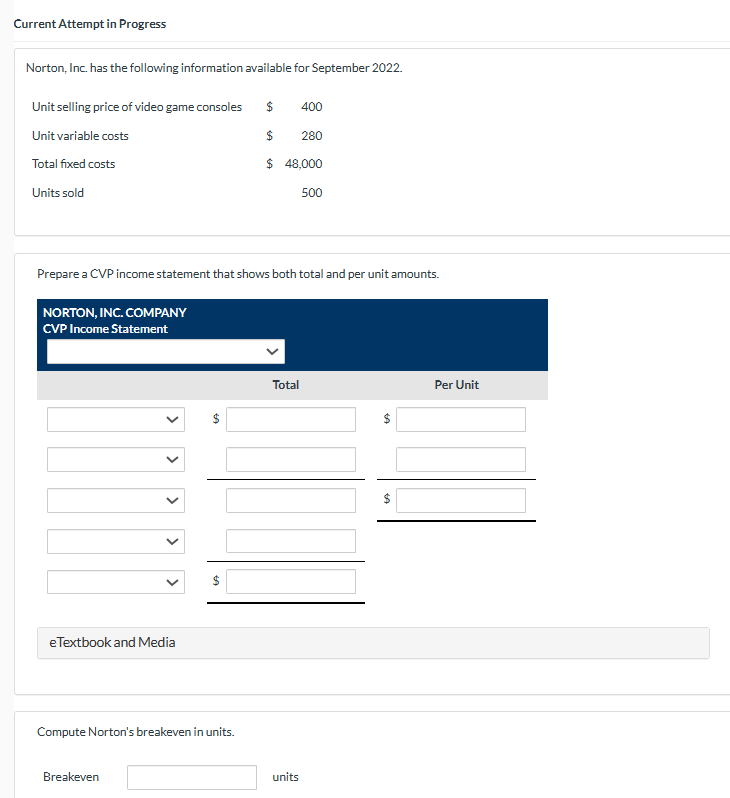Click the 'Norton, Inc. has the following information' sentence
Image resolution: width=730 pixels, height=798 pixels.
click(x=214, y=68)
